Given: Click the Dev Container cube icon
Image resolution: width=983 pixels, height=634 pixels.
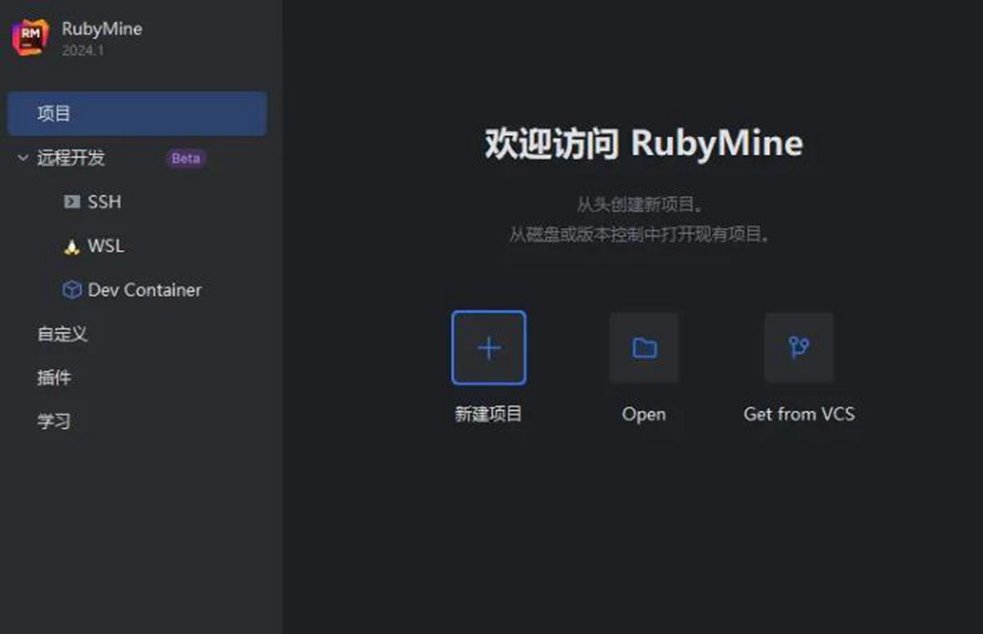Looking at the screenshot, I should tap(72, 290).
